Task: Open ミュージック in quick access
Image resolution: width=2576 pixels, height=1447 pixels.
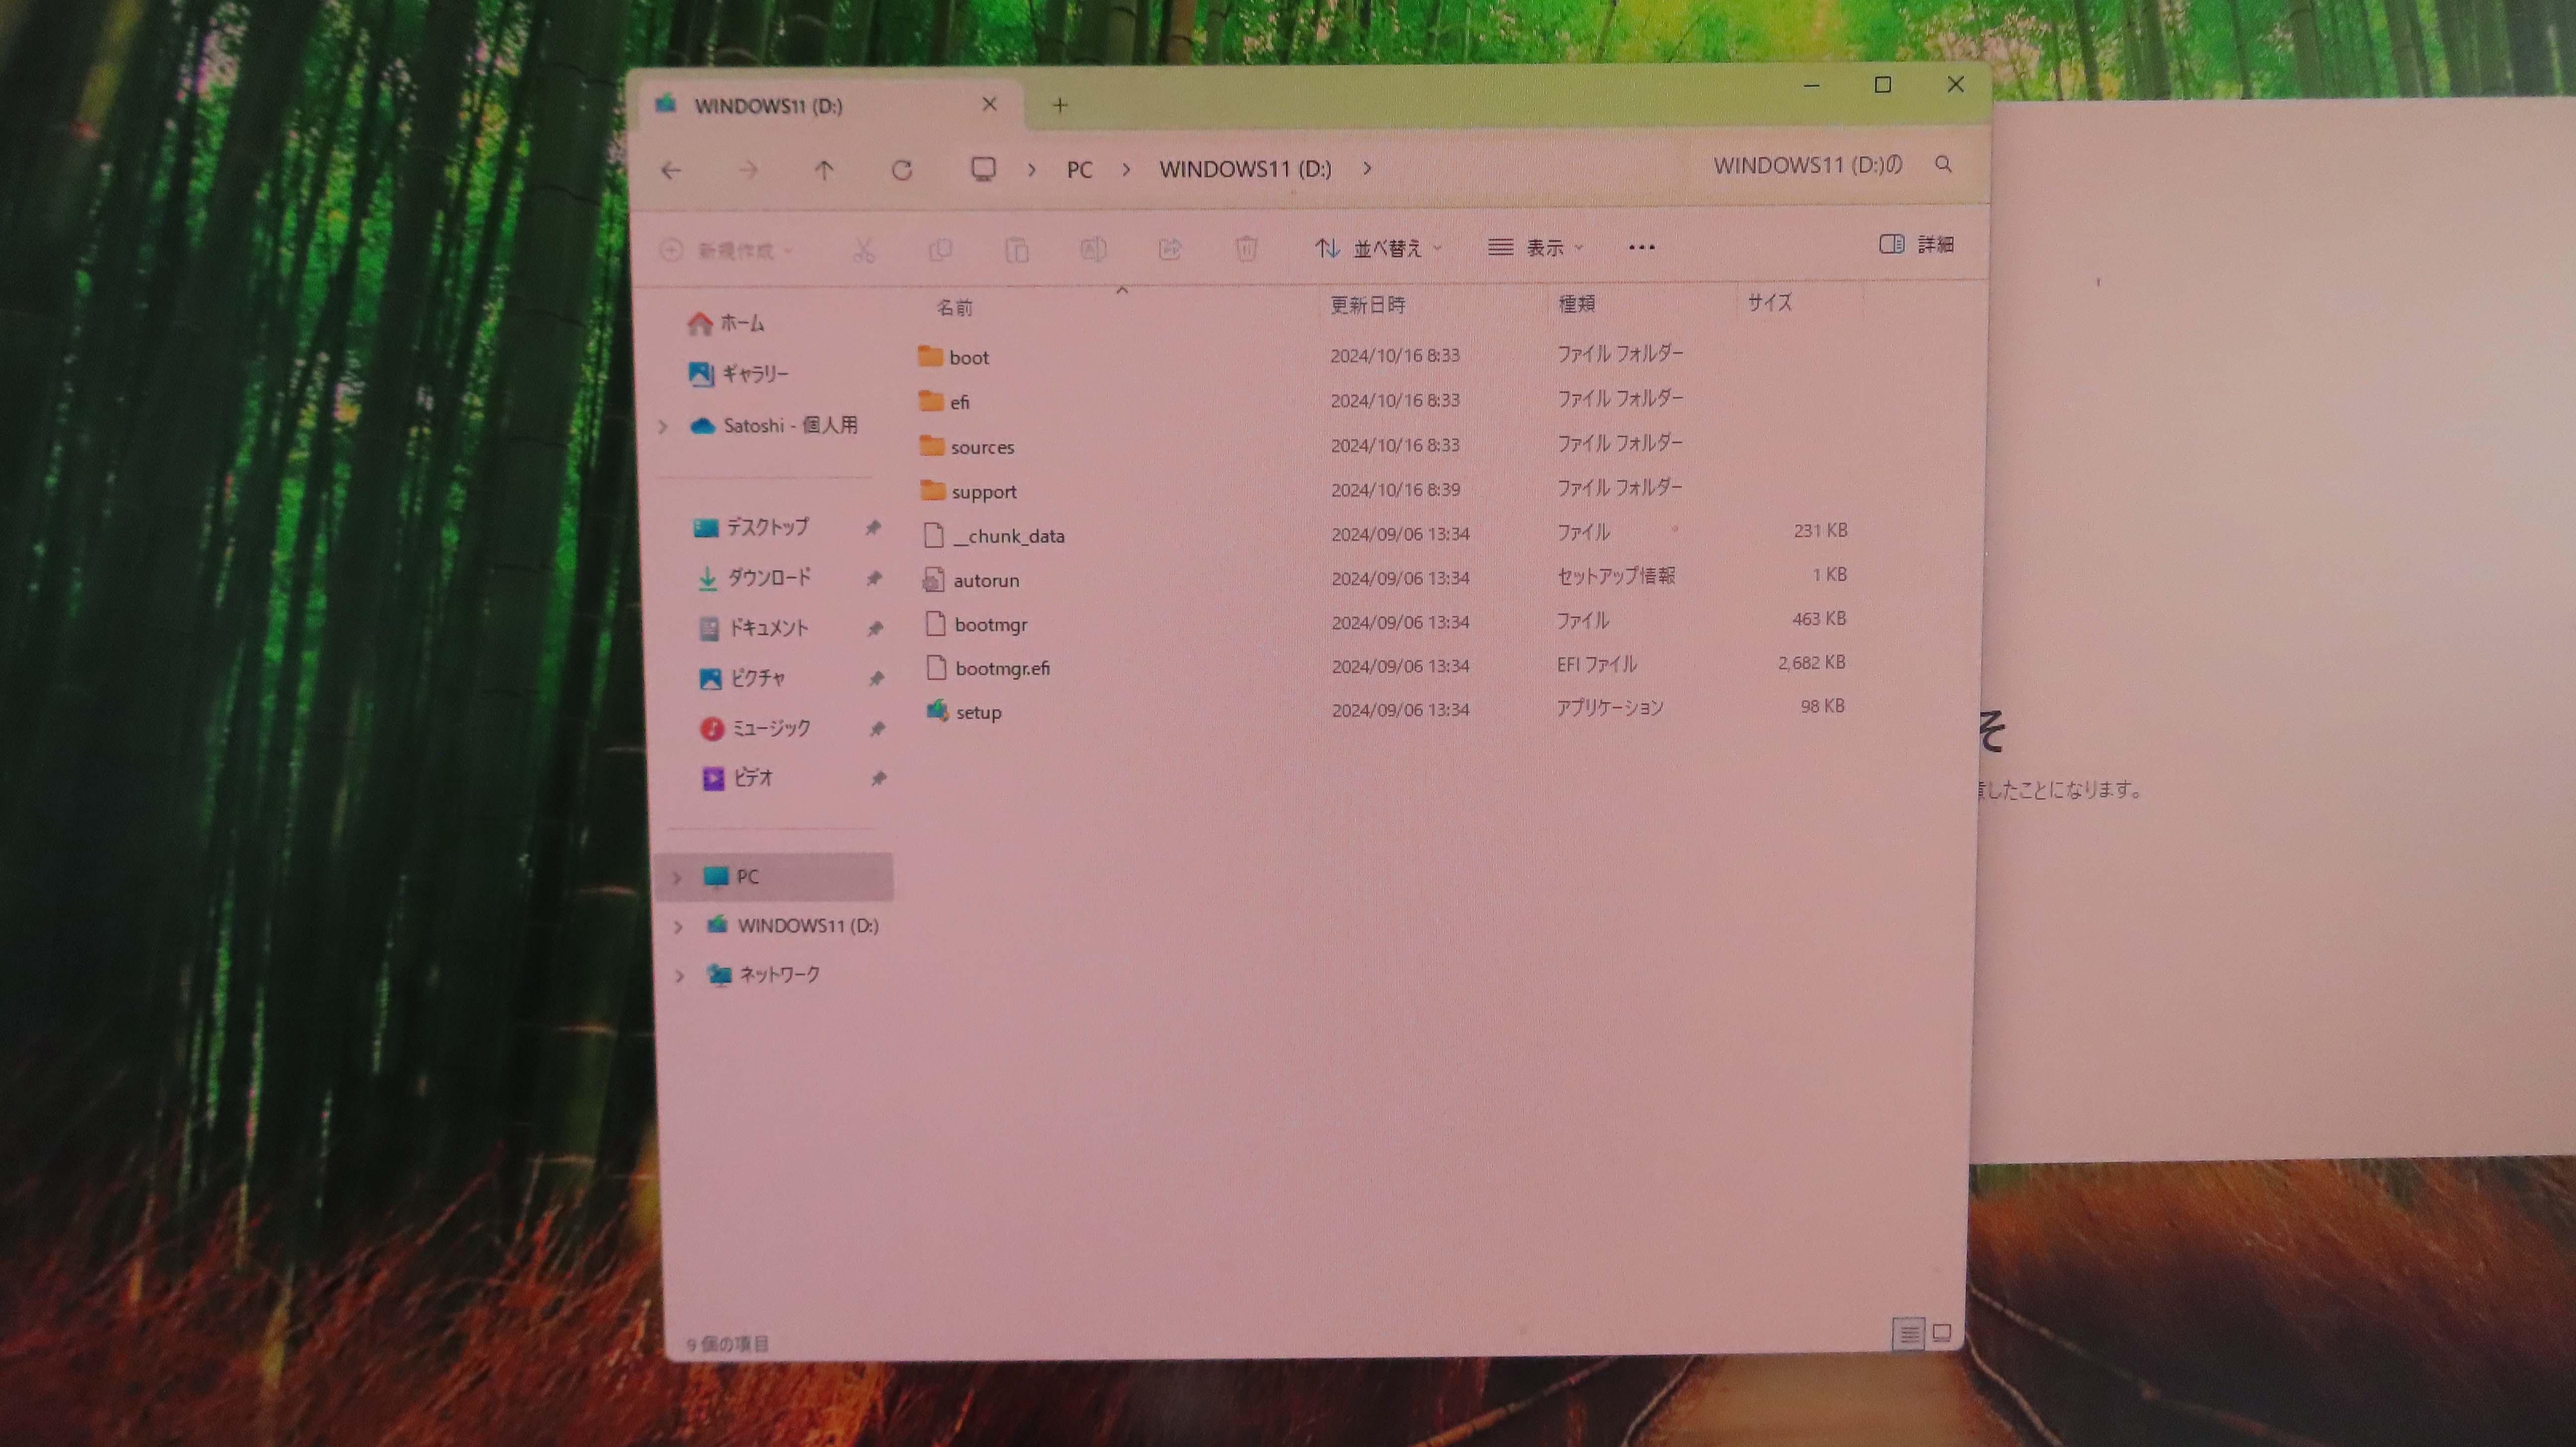Action: pos(755,728)
